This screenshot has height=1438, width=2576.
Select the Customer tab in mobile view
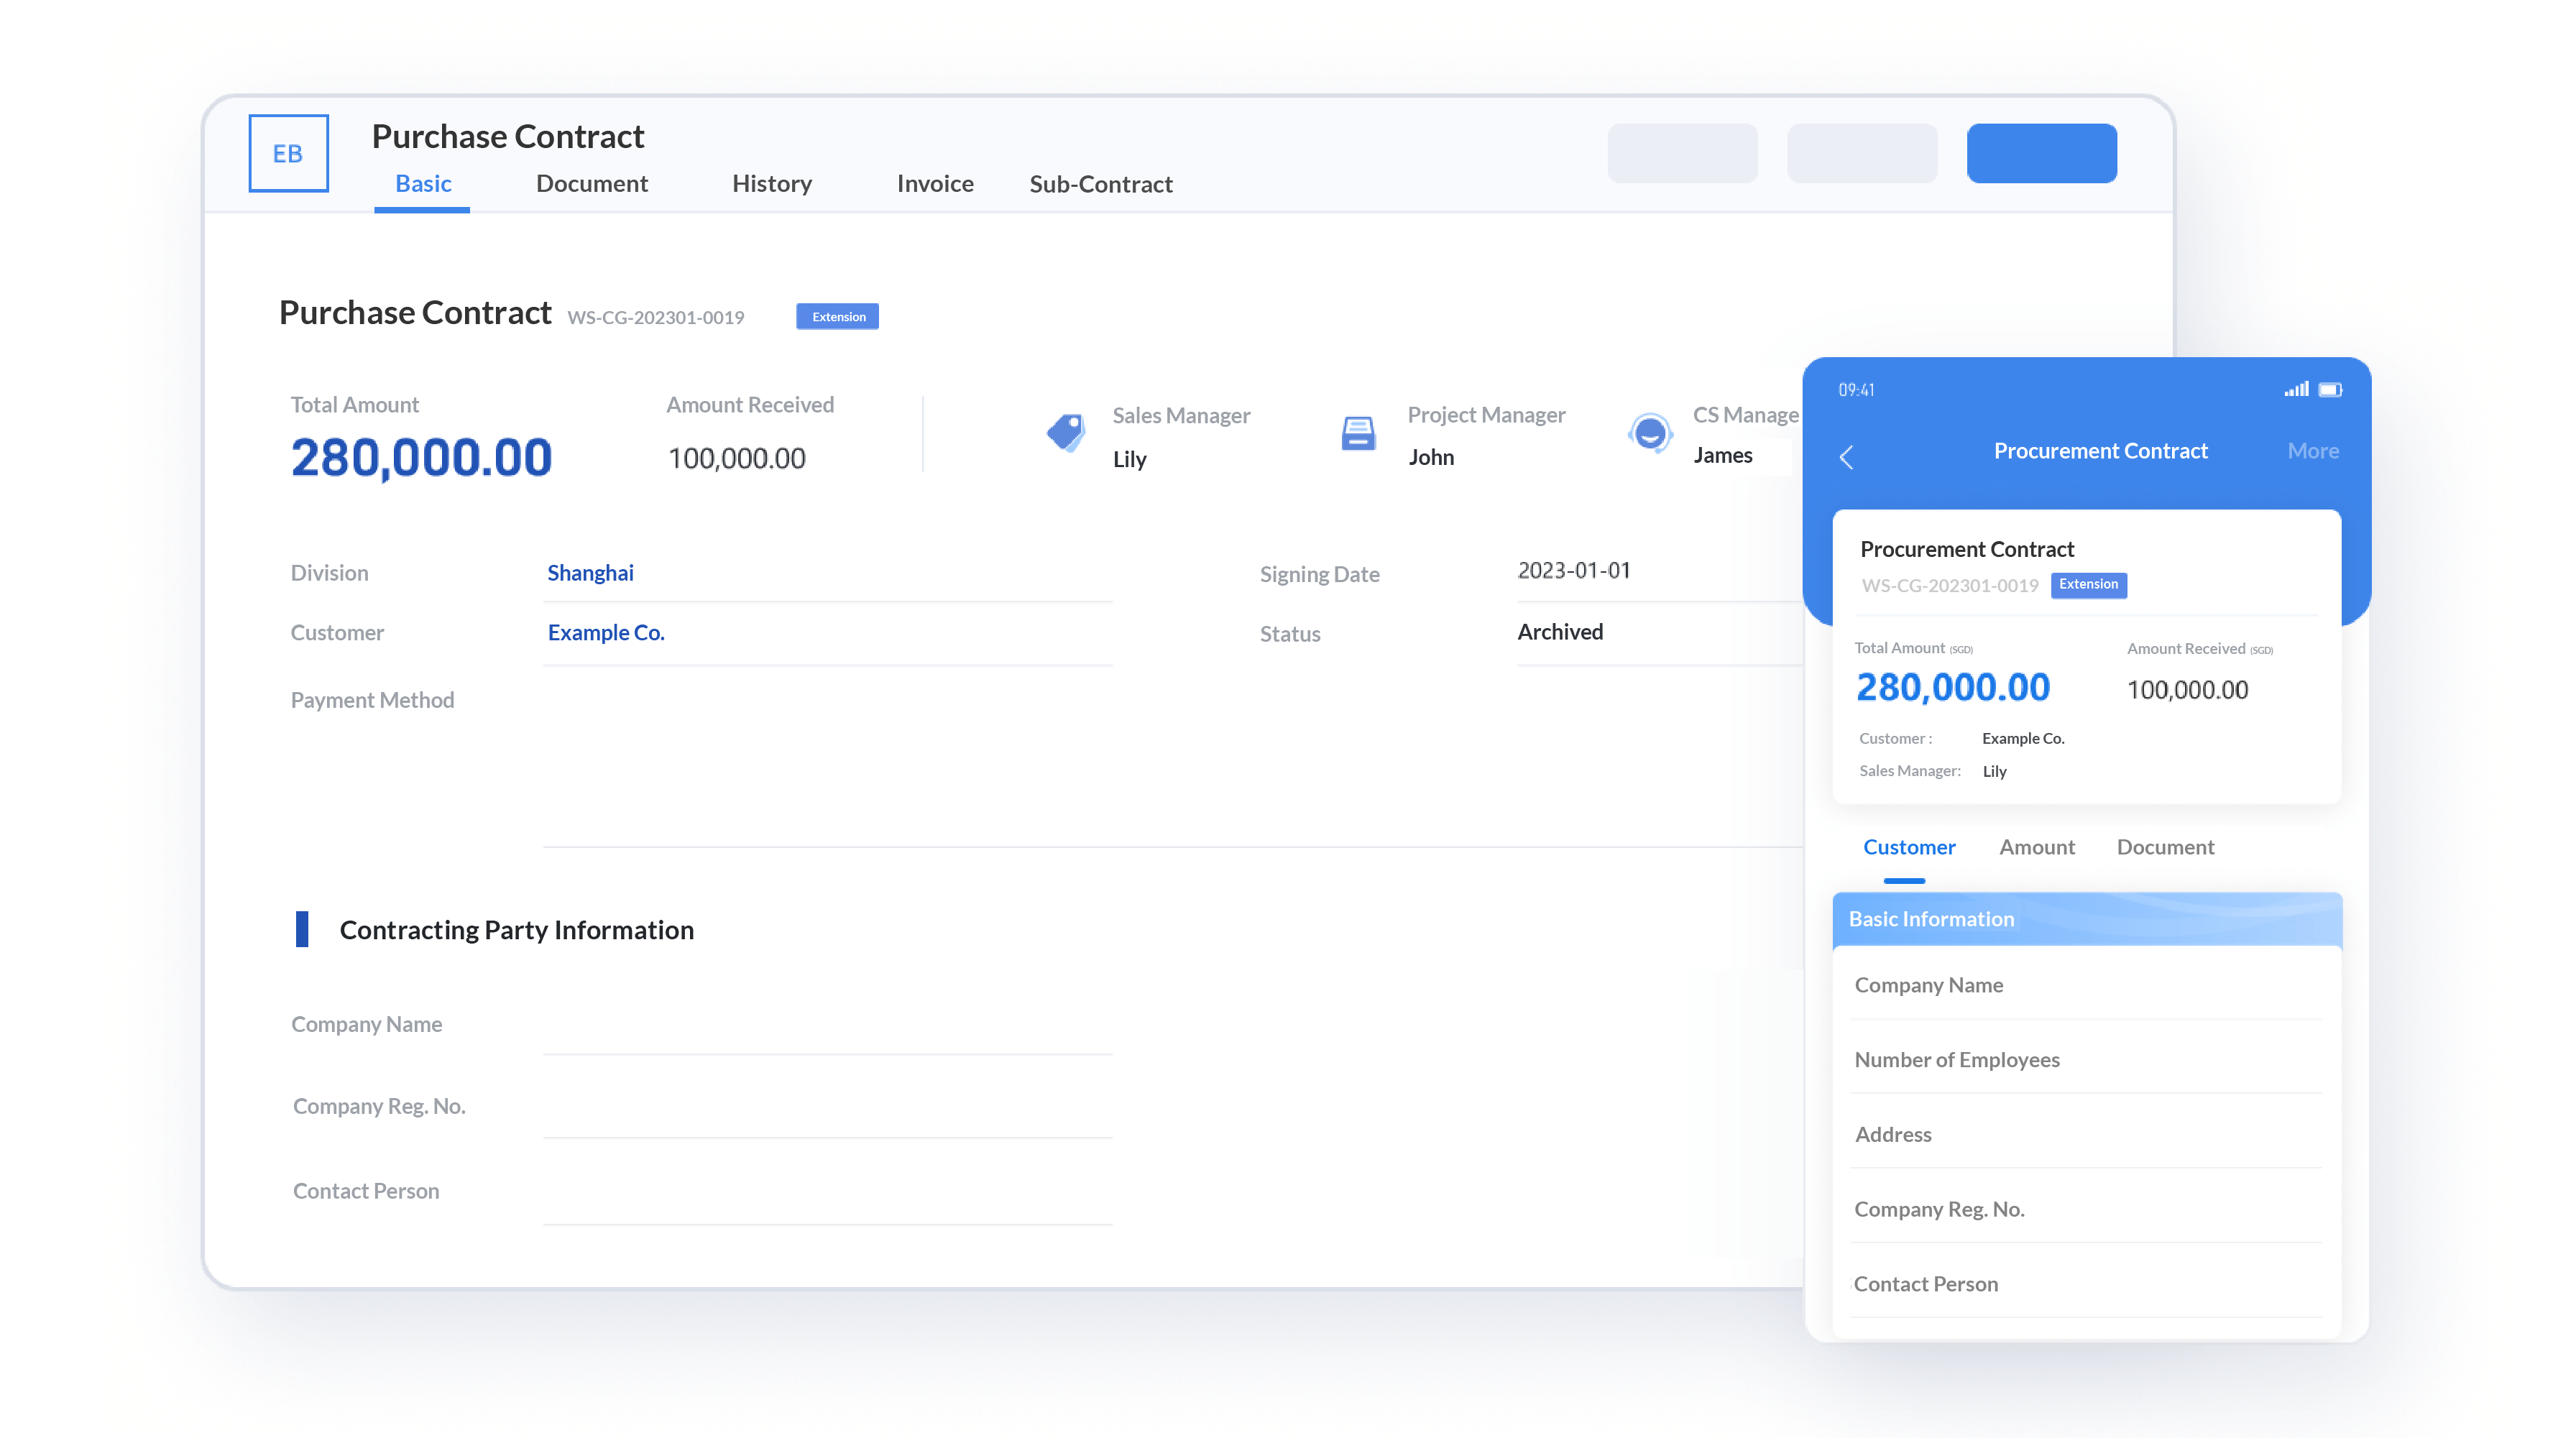(1908, 847)
